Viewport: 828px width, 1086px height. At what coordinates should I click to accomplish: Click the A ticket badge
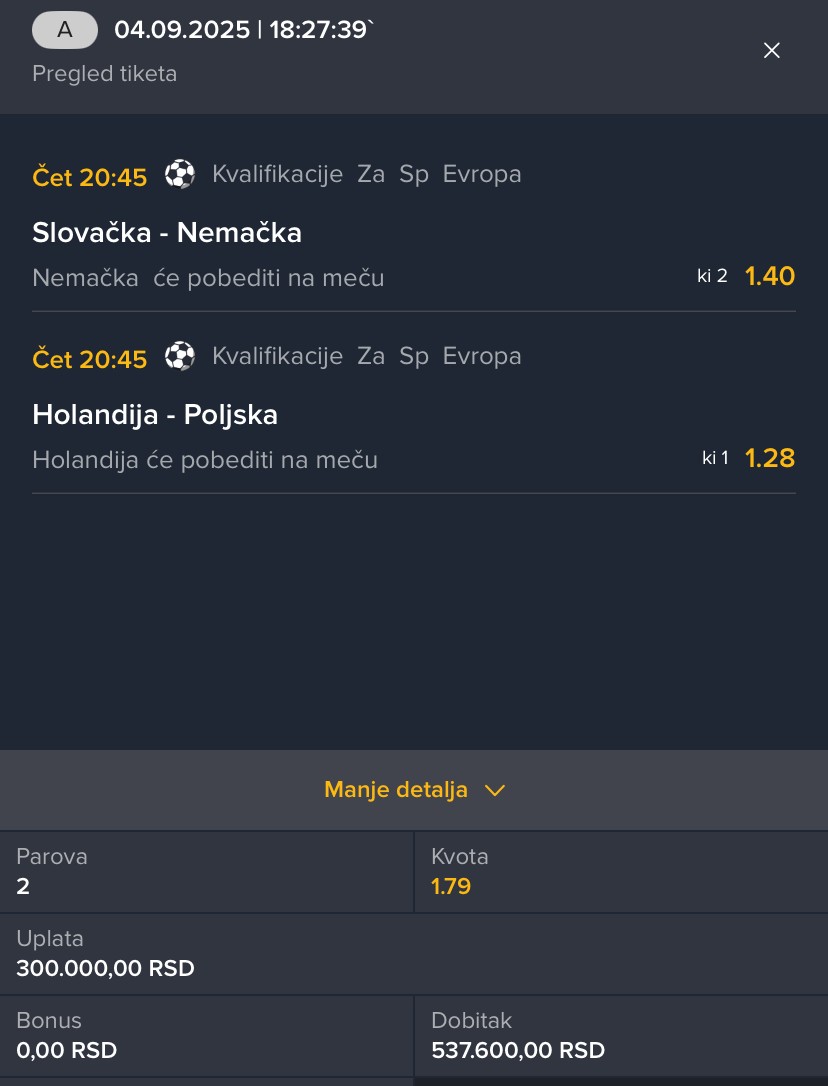pos(65,30)
